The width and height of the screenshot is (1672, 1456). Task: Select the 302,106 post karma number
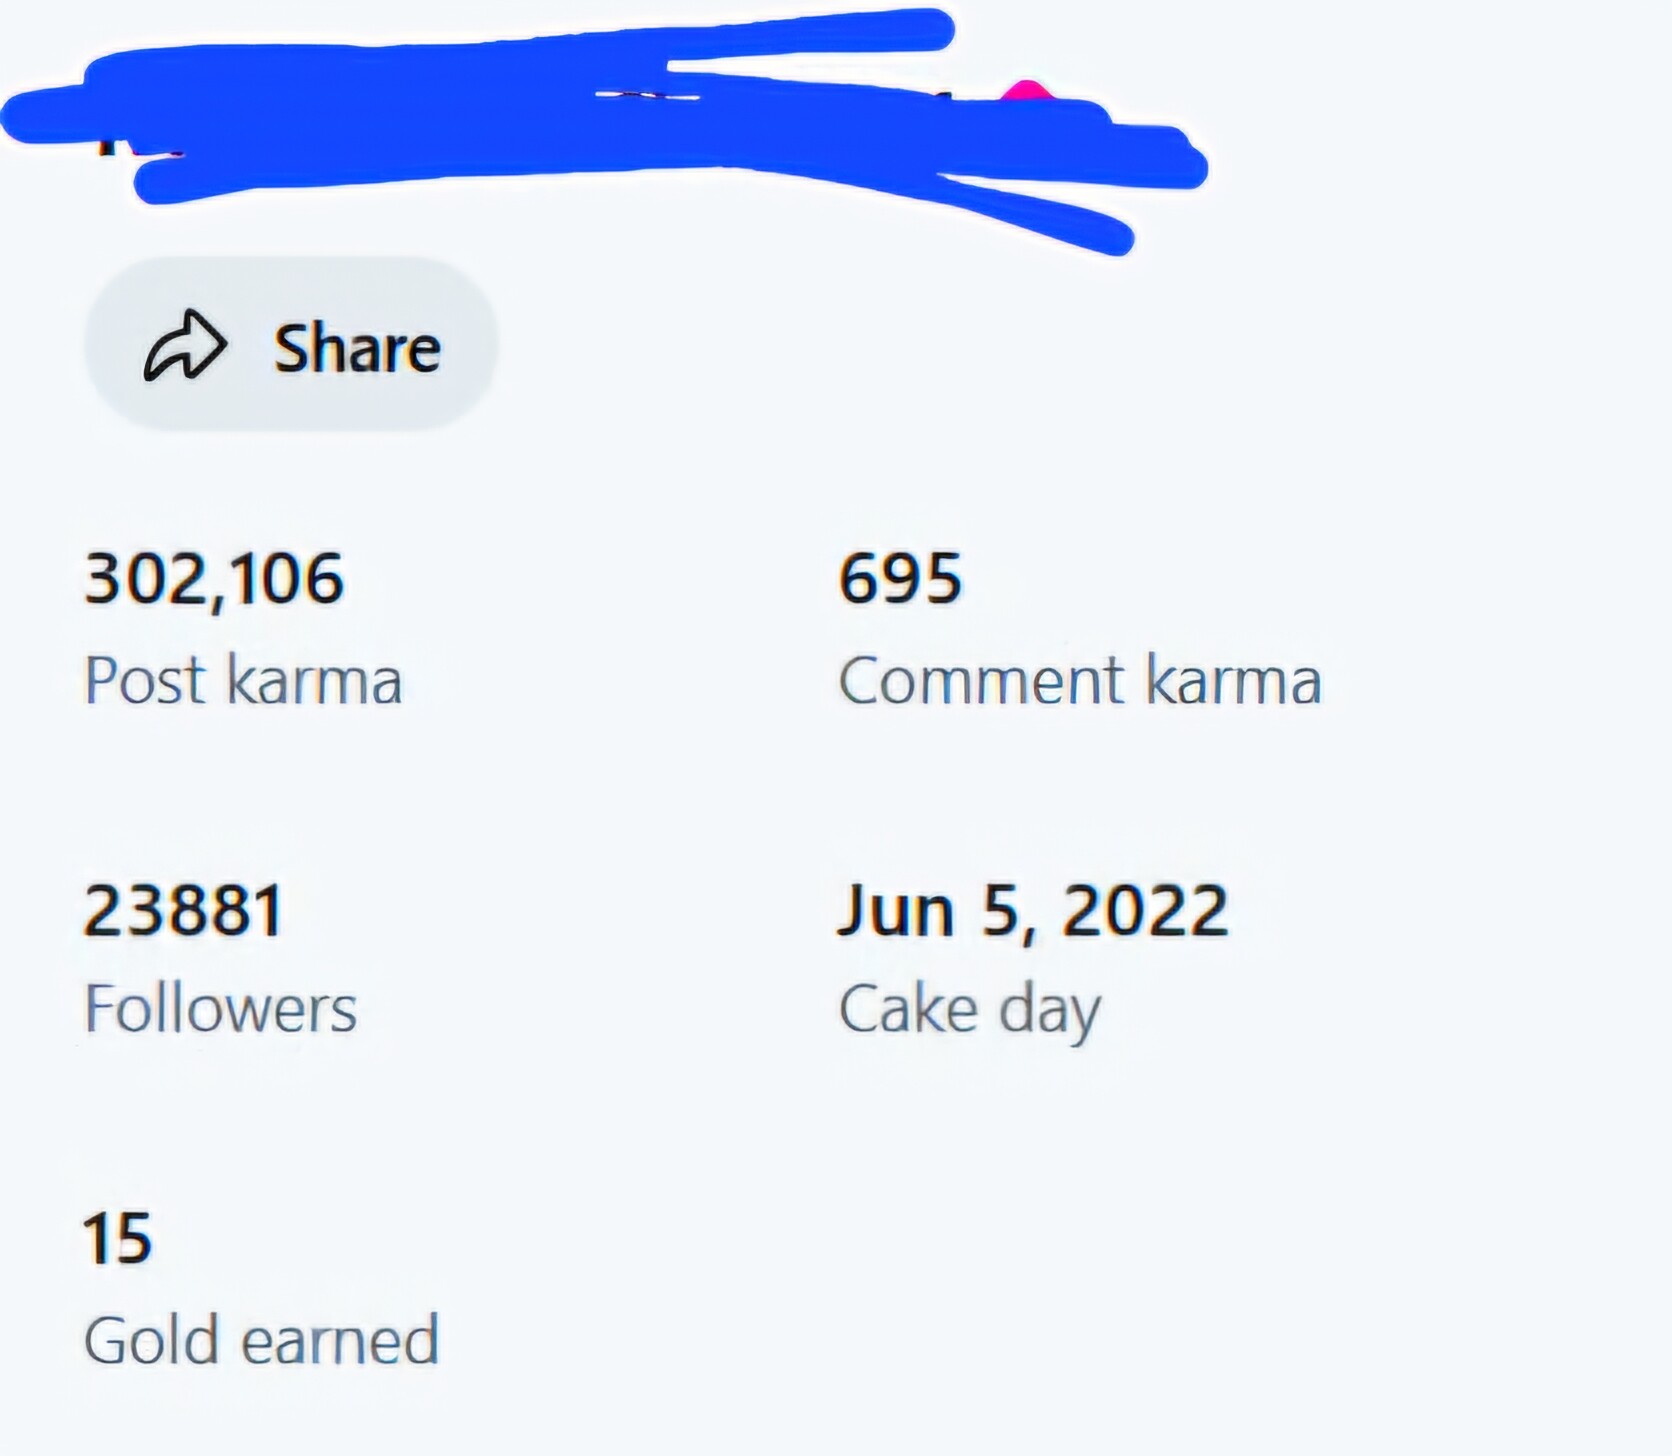(214, 580)
